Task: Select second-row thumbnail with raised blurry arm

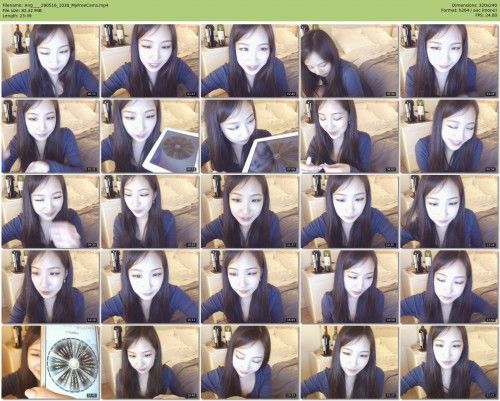Action: click(50, 136)
